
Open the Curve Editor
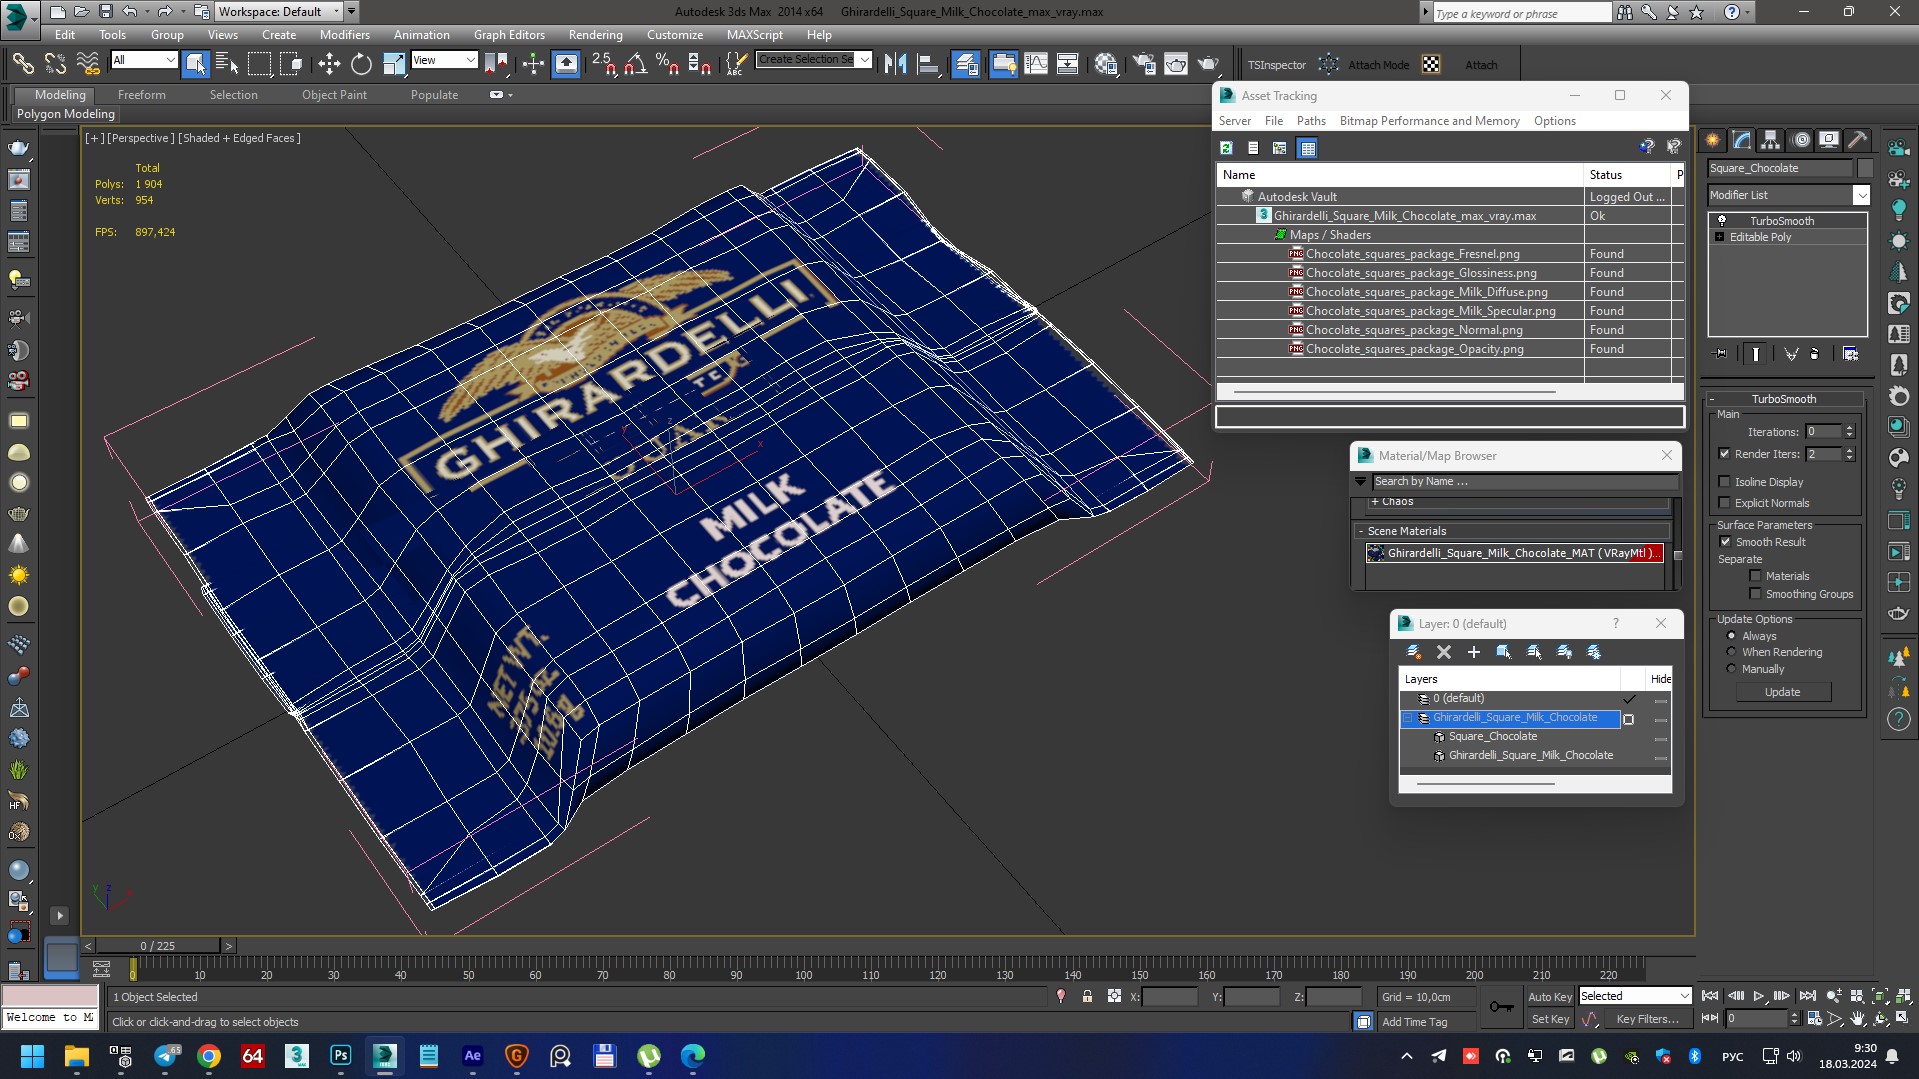[x=1036, y=64]
